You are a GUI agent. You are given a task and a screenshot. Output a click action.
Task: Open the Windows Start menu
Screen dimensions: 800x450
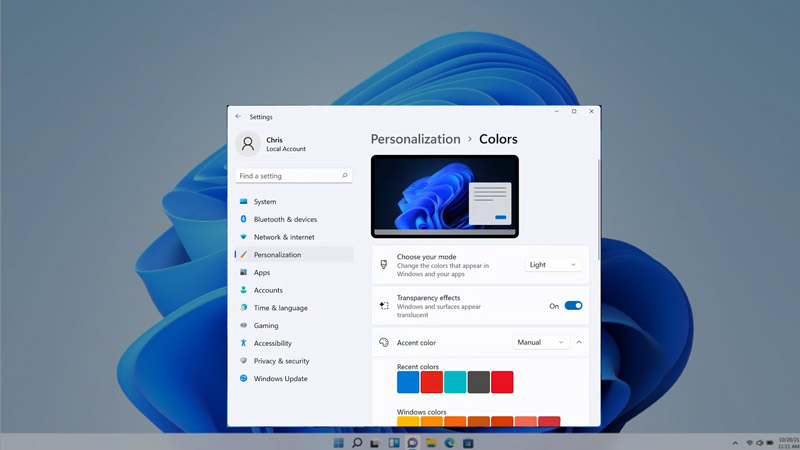pyautogui.click(x=338, y=443)
